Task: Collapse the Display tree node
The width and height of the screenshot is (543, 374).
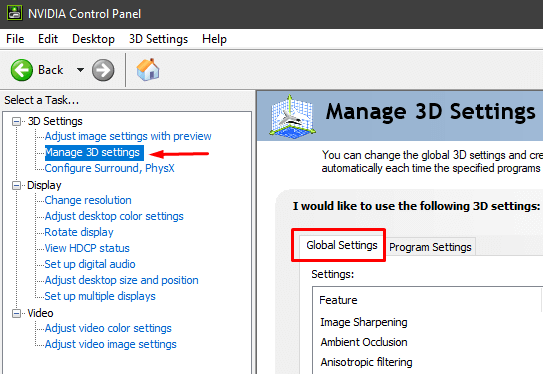Action: coord(16,186)
